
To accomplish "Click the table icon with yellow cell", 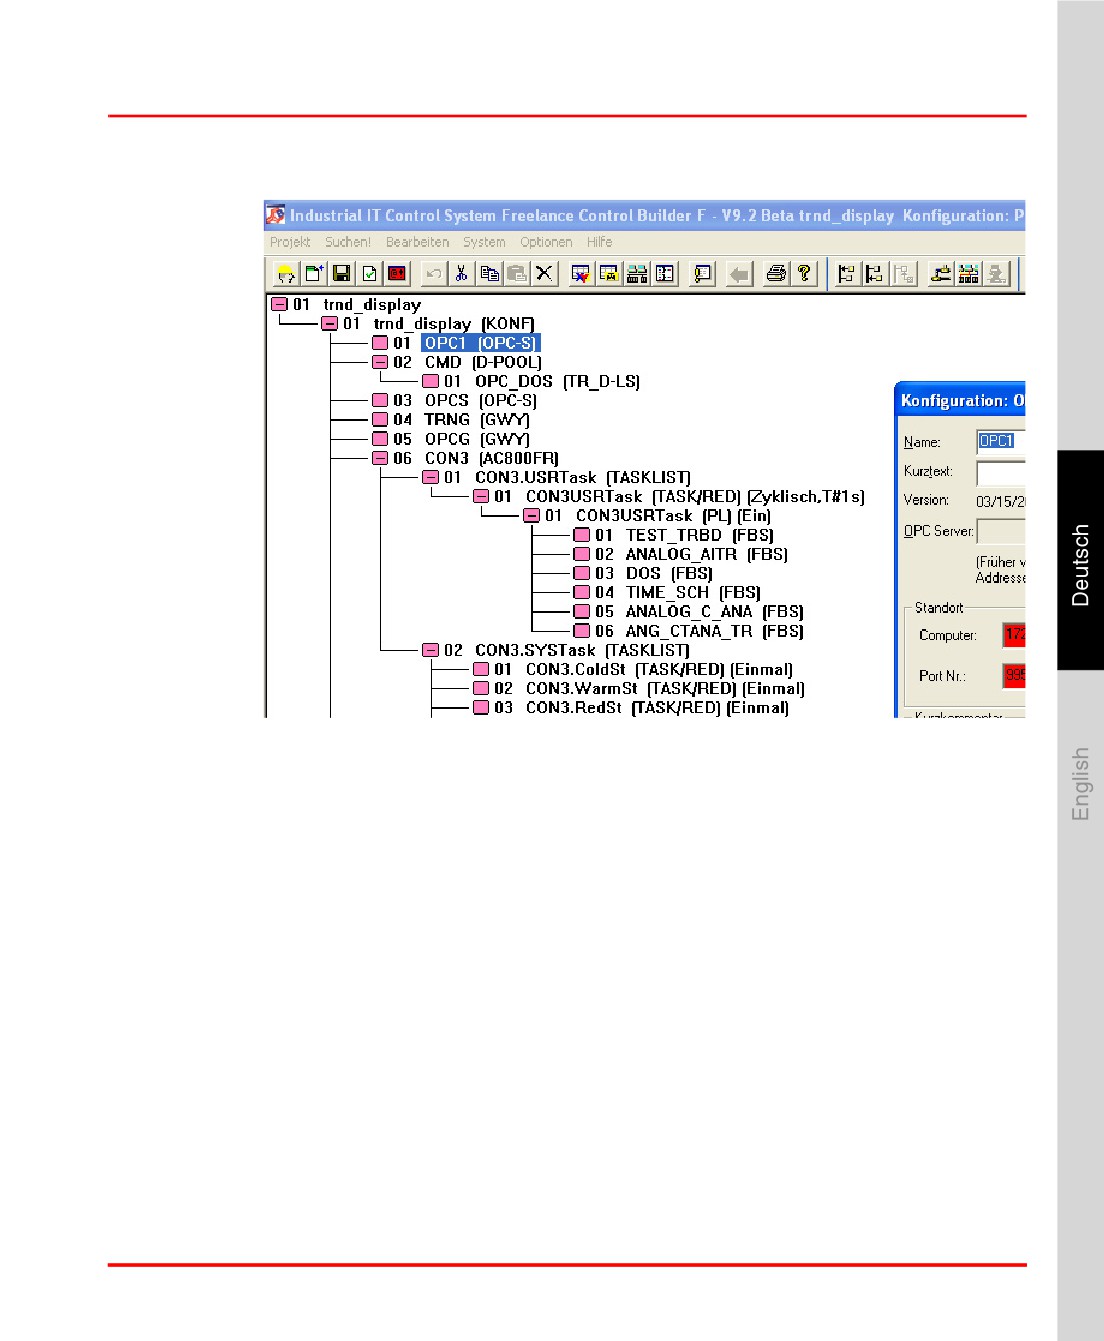I will 609,273.
